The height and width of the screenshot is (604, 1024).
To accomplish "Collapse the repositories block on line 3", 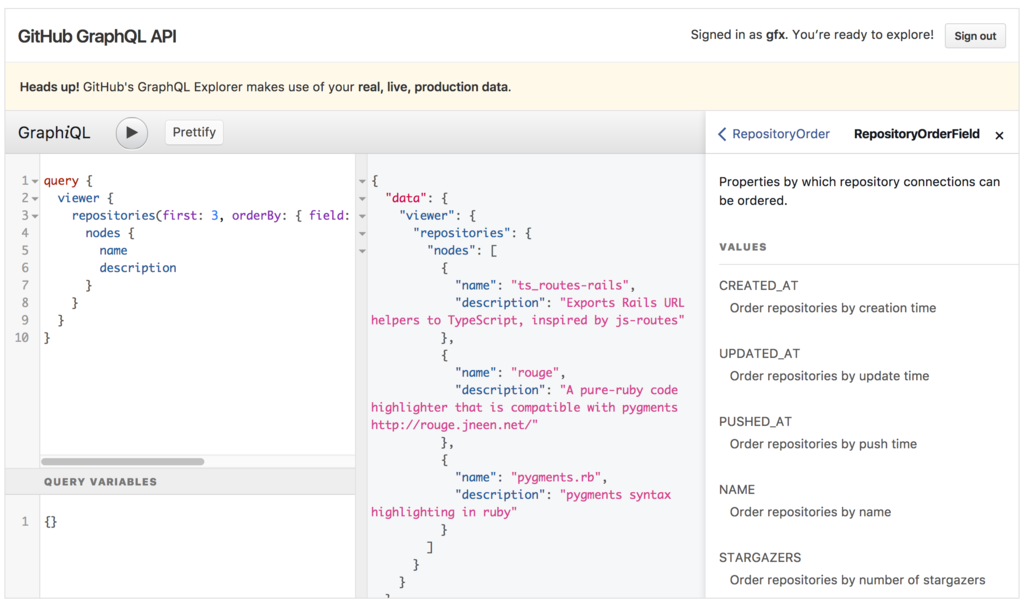I will point(35,216).
